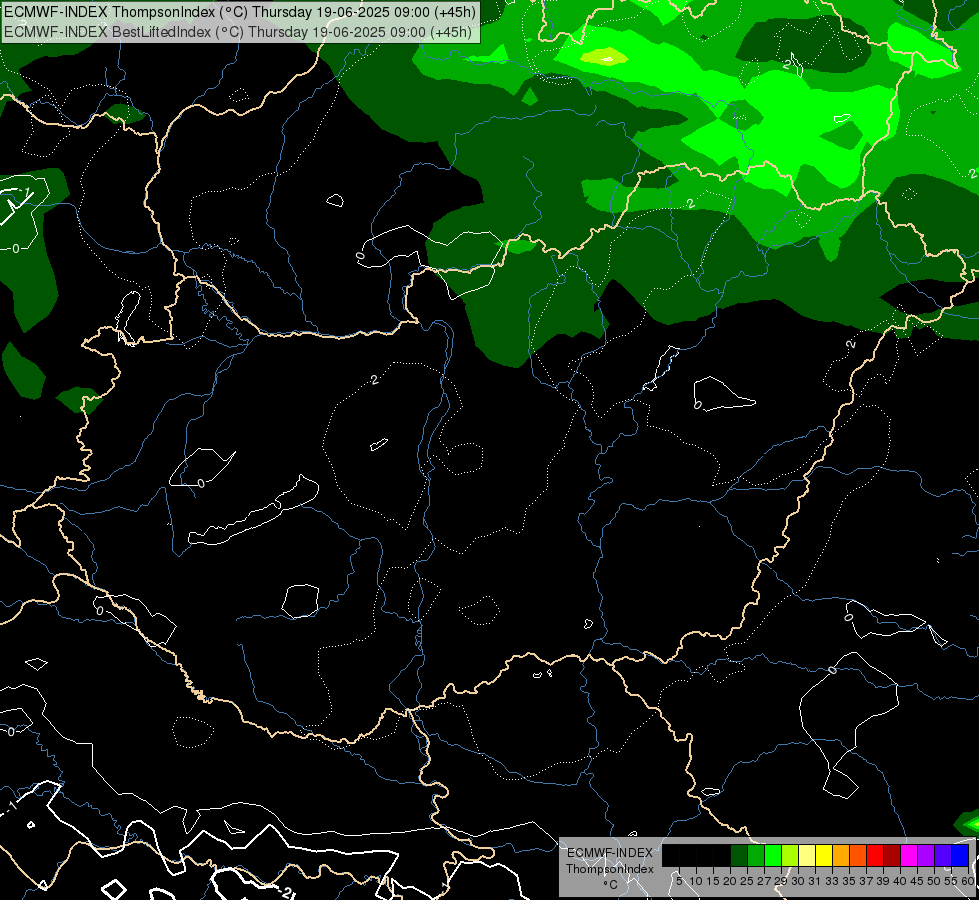979x900 pixels.
Task: Click the legend scale value 39
Action: [883, 881]
